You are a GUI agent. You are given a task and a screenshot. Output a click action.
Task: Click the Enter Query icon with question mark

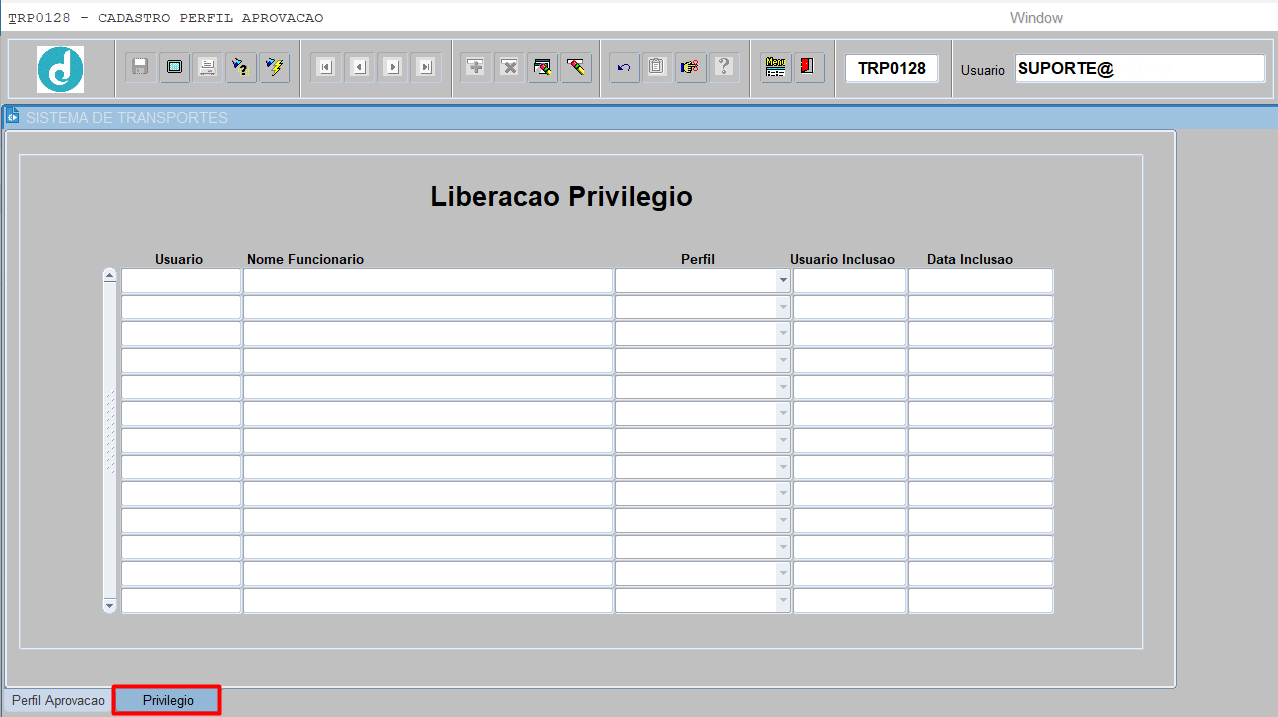[x=240, y=67]
